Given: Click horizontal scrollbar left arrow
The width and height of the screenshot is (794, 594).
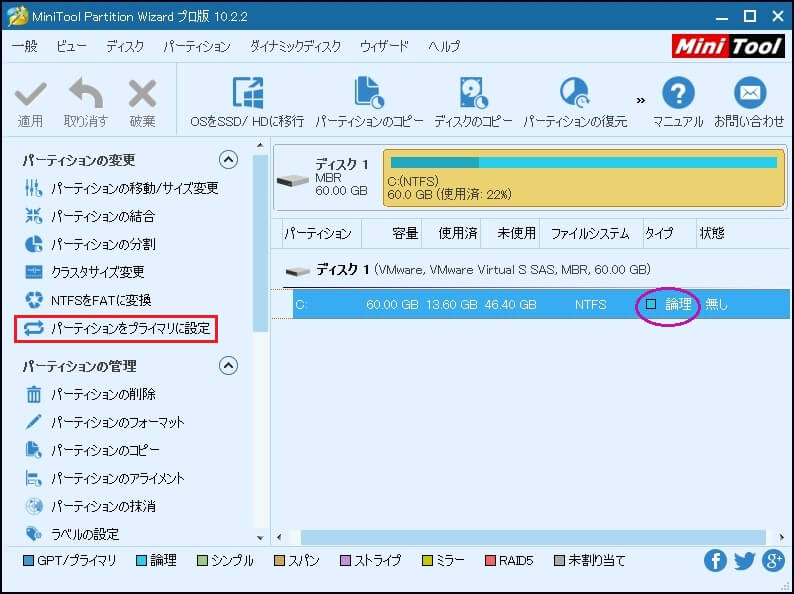Looking at the screenshot, I should [x=279, y=537].
